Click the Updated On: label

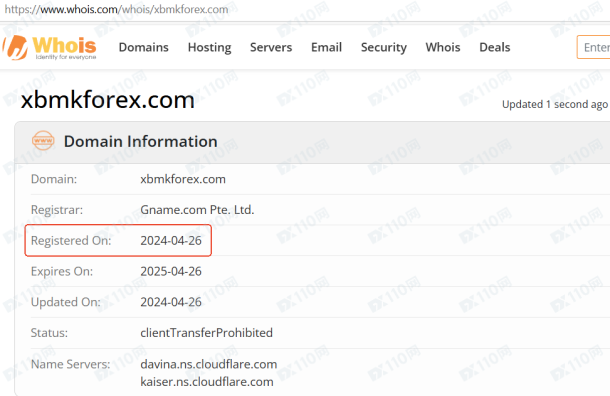(65, 302)
